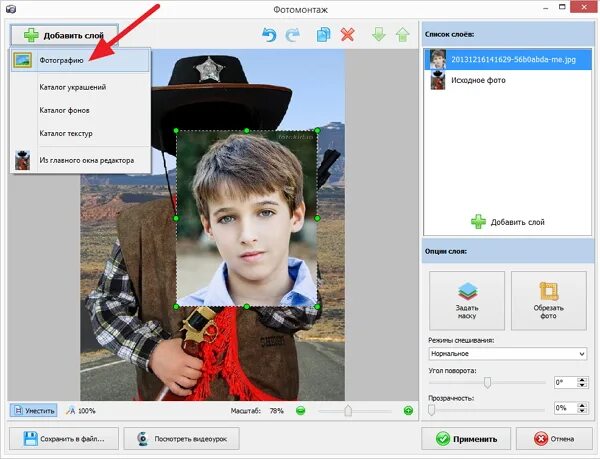Set zoom to 100% button

point(81,411)
